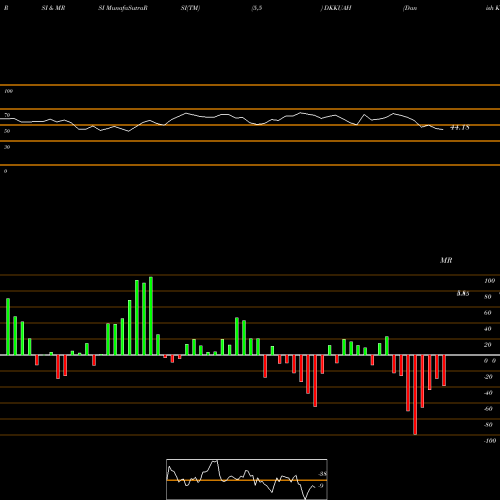Click the 60 label on the MR axis

488,313
